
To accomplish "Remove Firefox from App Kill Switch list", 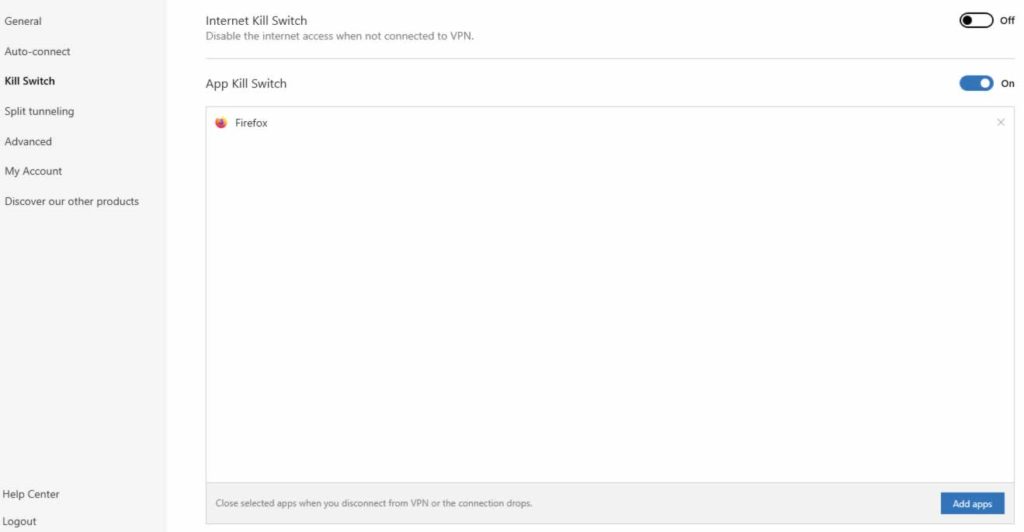I will point(1000,122).
